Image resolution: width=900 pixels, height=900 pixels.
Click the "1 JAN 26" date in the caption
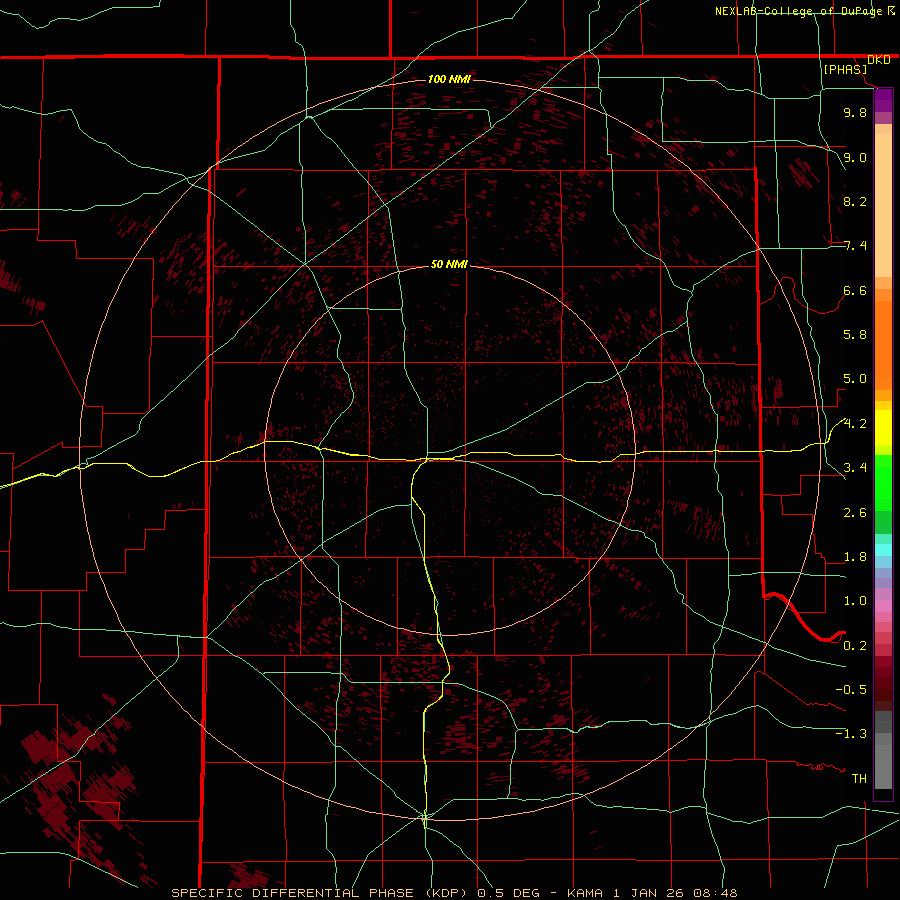pos(650,893)
